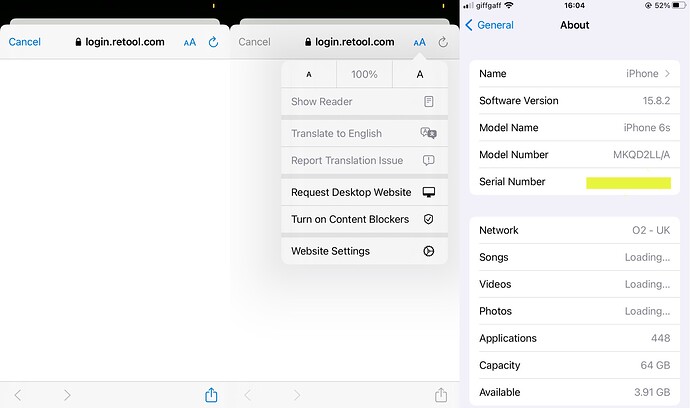Tap the Available value 3.91 GB
This screenshot has height=408, width=690.
click(x=652, y=392)
